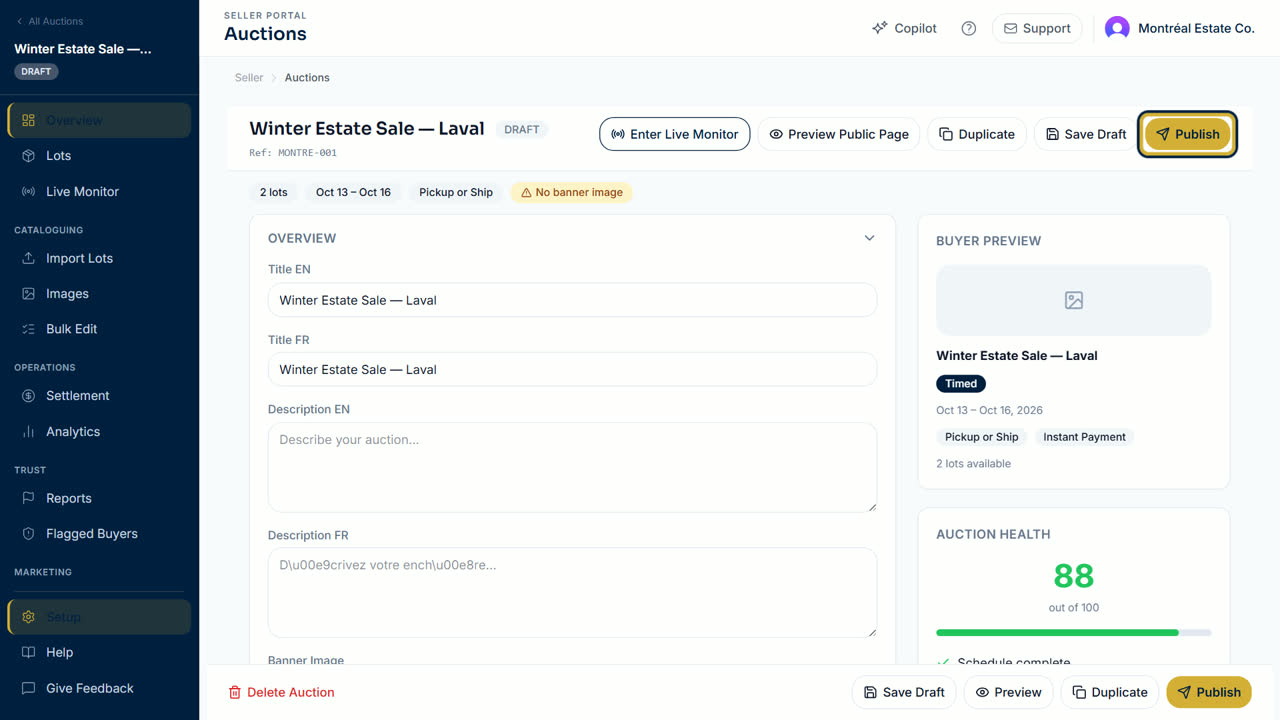This screenshot has height=720, width=1280.
Task: Click the Instant Payment tag
Action: [x=1084, y=437]
